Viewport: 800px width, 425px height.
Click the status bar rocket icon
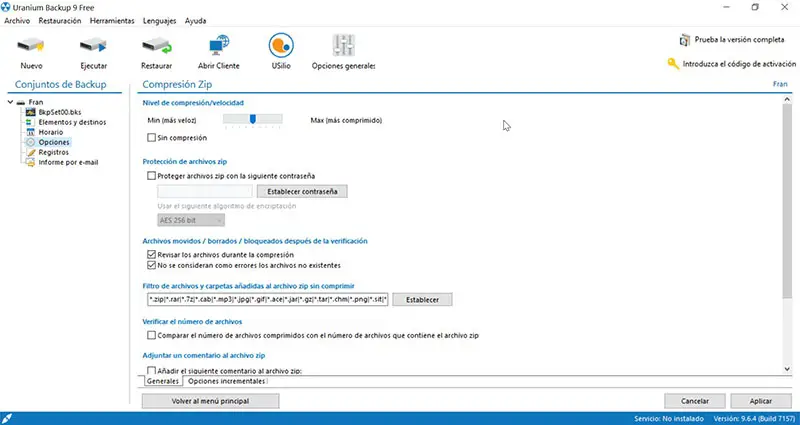[x=7, y=419]
